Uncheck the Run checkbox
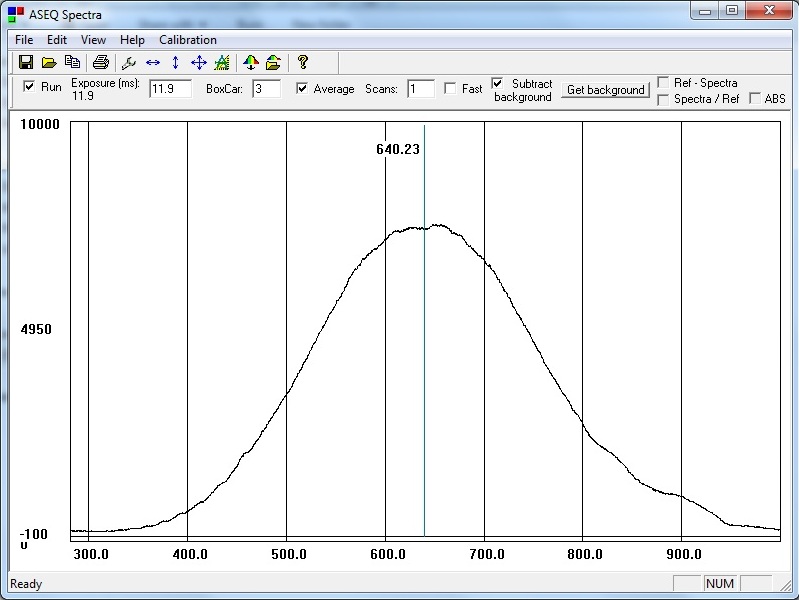Viewport: 799px width, 600px height. click(29, 87)
